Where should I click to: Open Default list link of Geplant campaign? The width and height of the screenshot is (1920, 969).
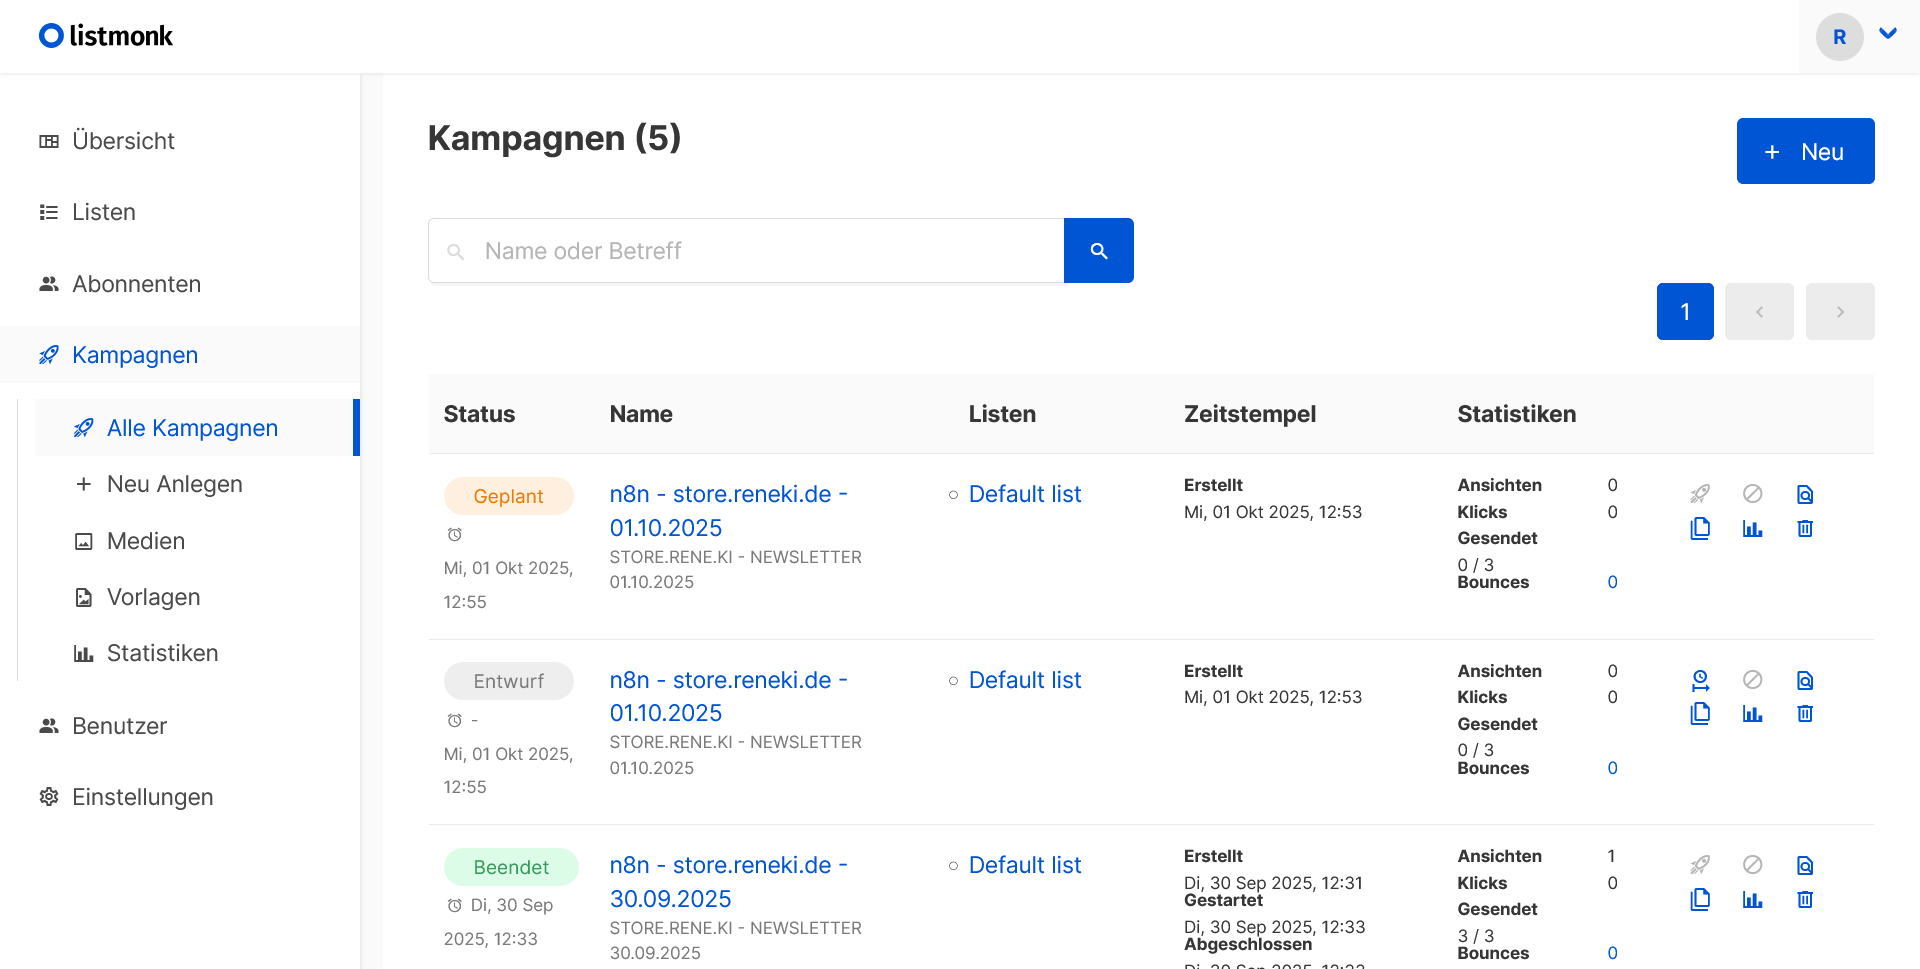1024,494
